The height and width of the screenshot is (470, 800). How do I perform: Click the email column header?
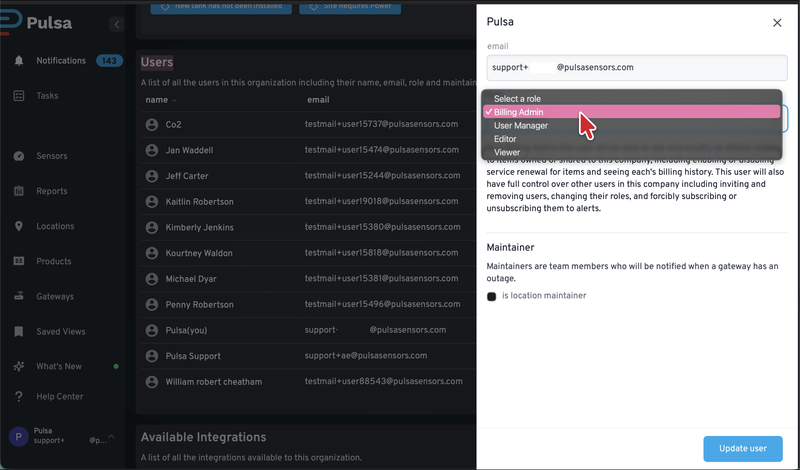pyautogui.click(x=318, y=100)
